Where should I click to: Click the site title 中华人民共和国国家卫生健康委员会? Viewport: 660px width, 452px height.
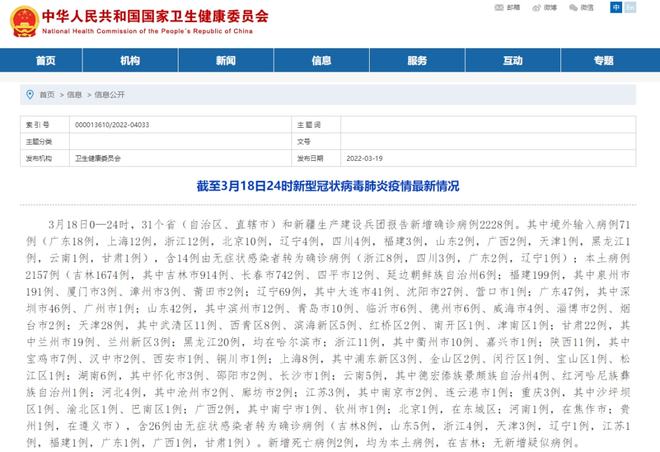point(155,16)
